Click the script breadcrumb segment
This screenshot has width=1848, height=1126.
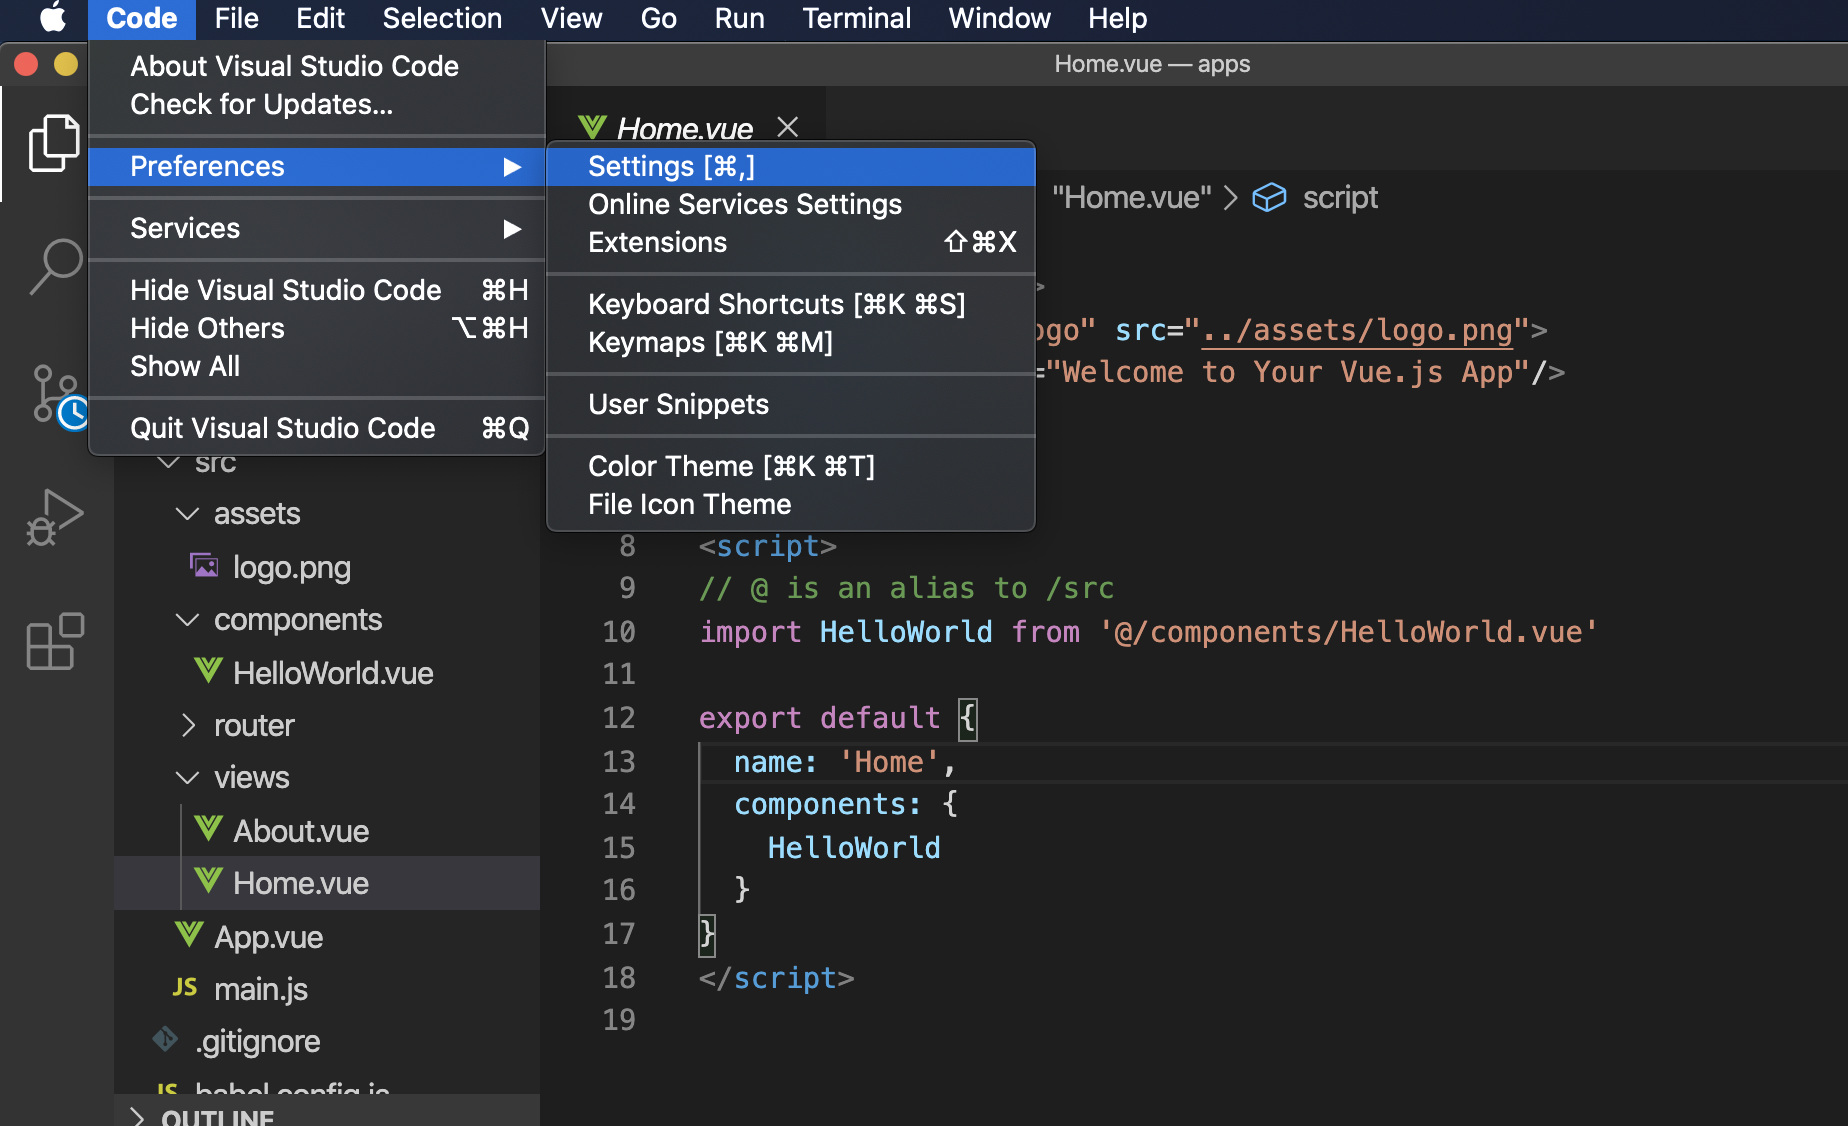[x=1340, y=198]
